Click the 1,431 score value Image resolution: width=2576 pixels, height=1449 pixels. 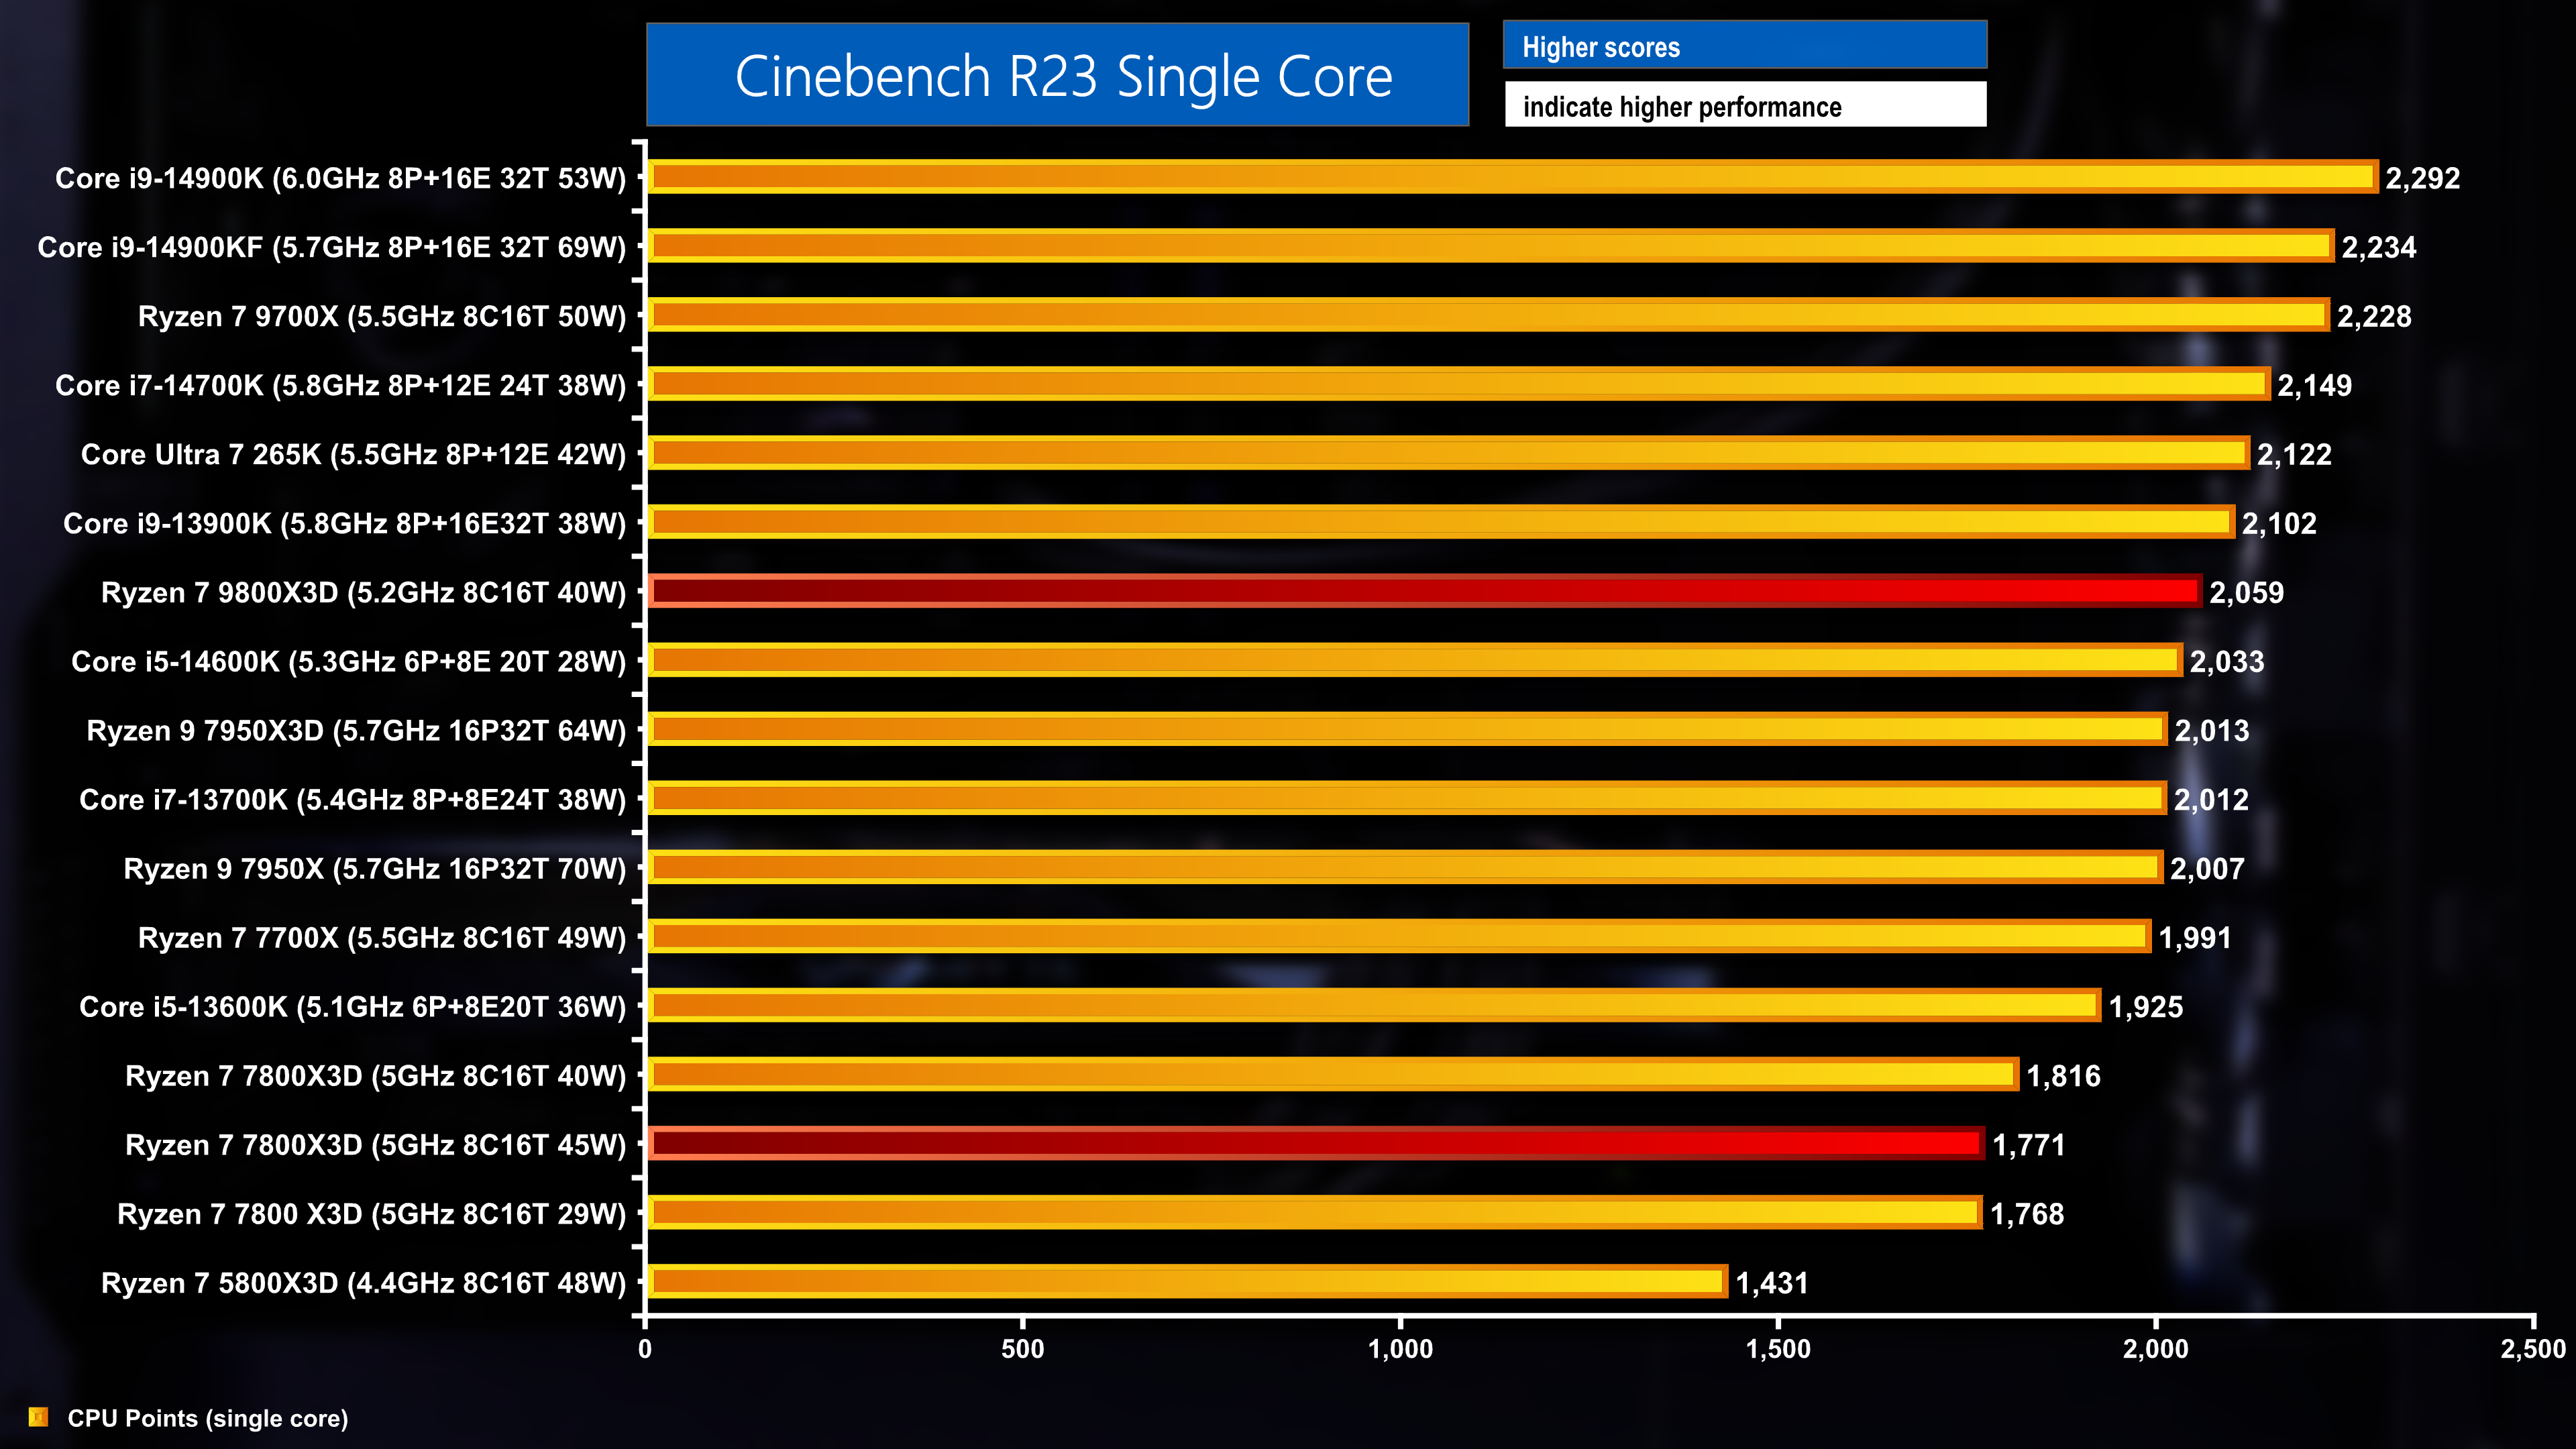[1771, 1283]
